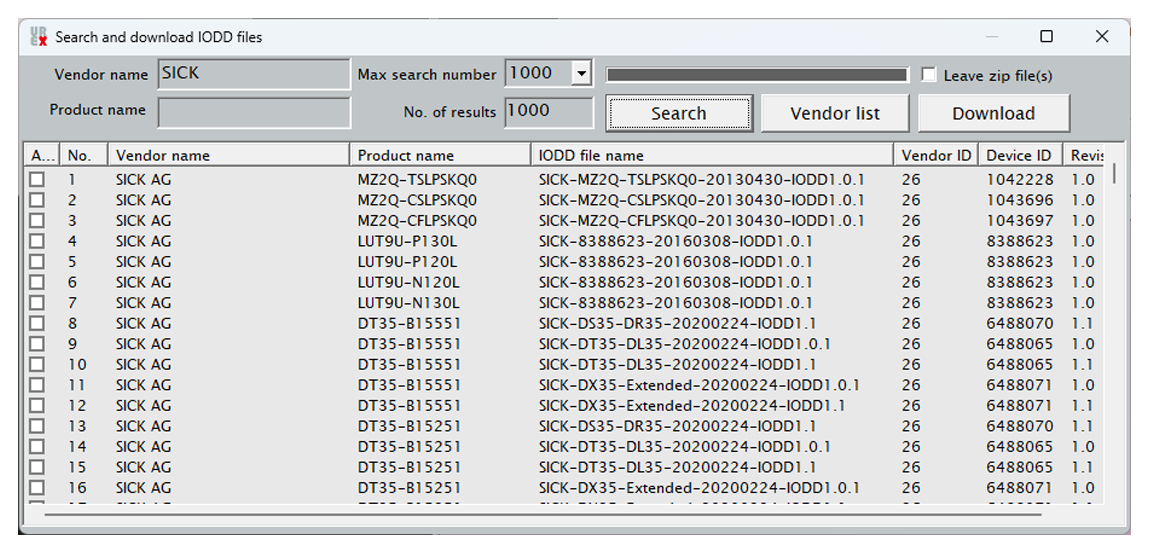Click the Revis column header
This screenshot has height=550, width=1150.
1084,155
